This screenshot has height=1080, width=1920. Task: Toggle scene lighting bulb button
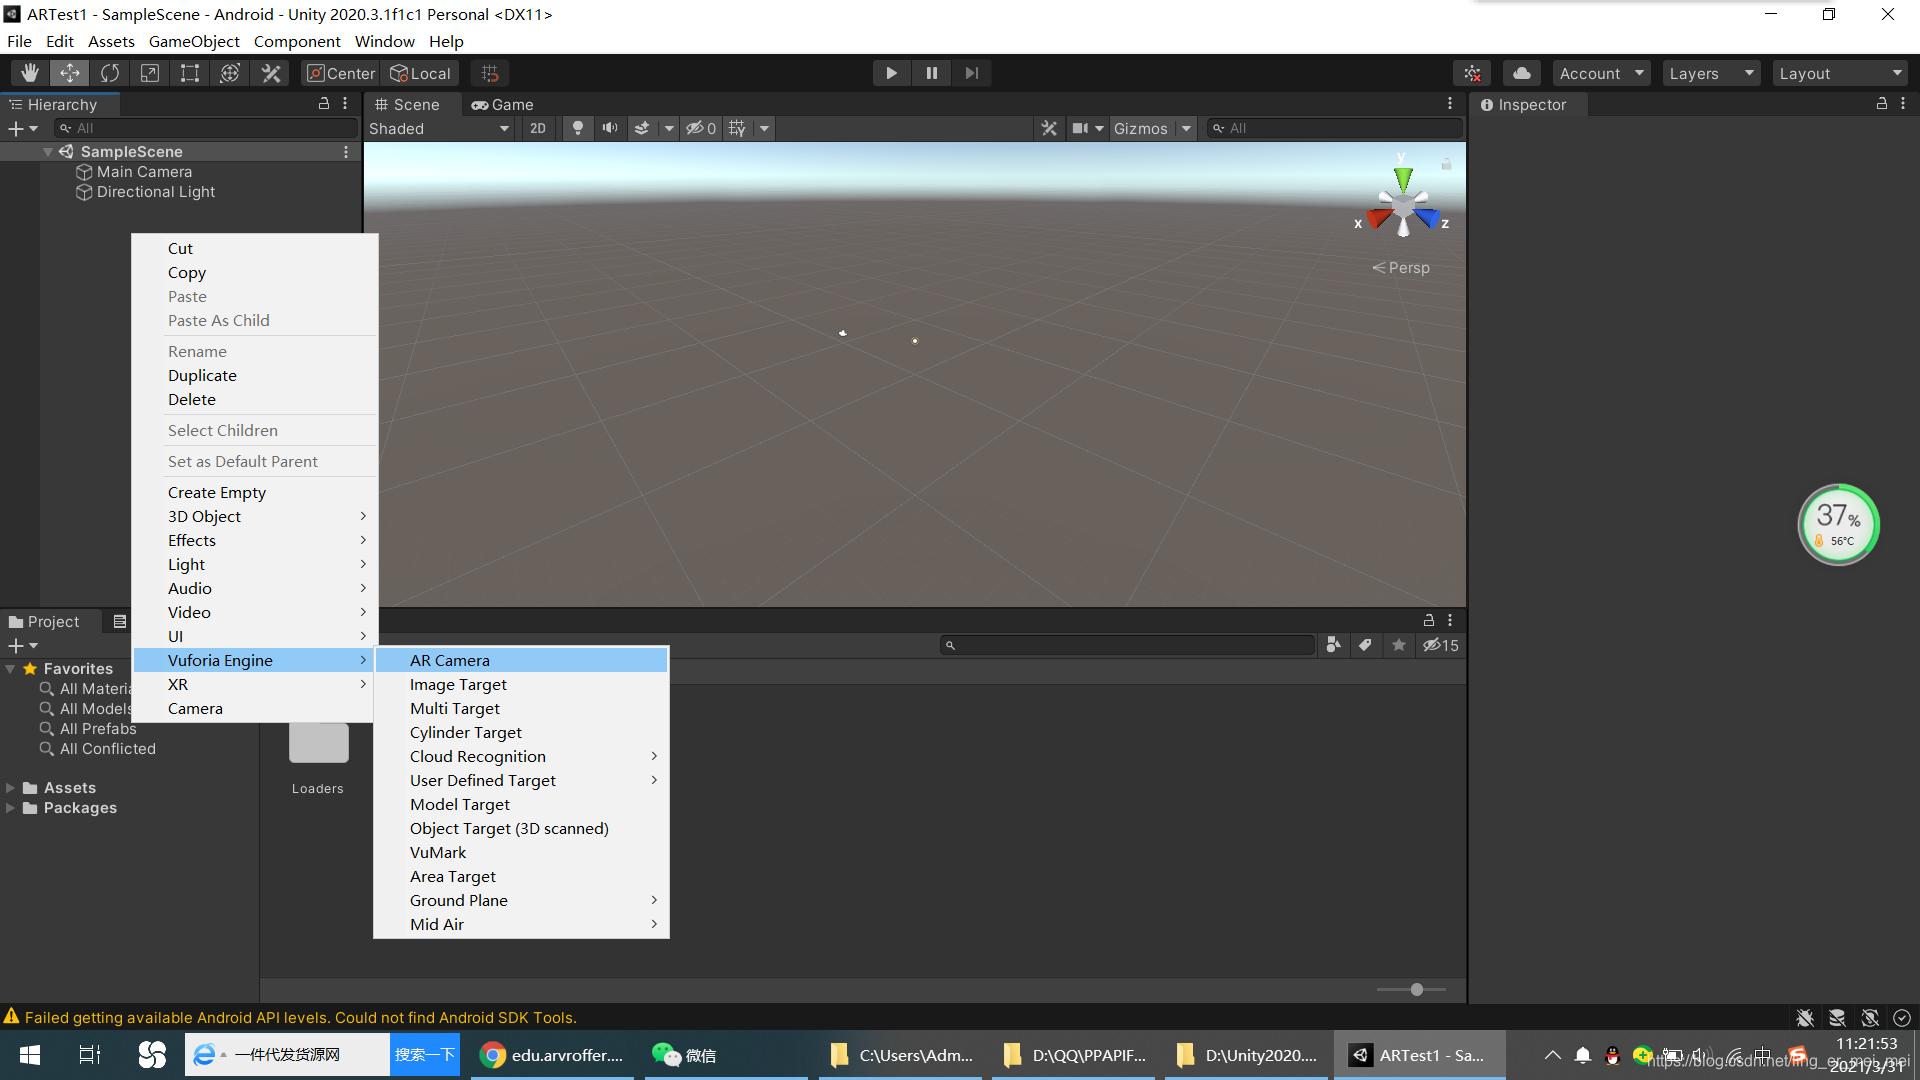577,128
